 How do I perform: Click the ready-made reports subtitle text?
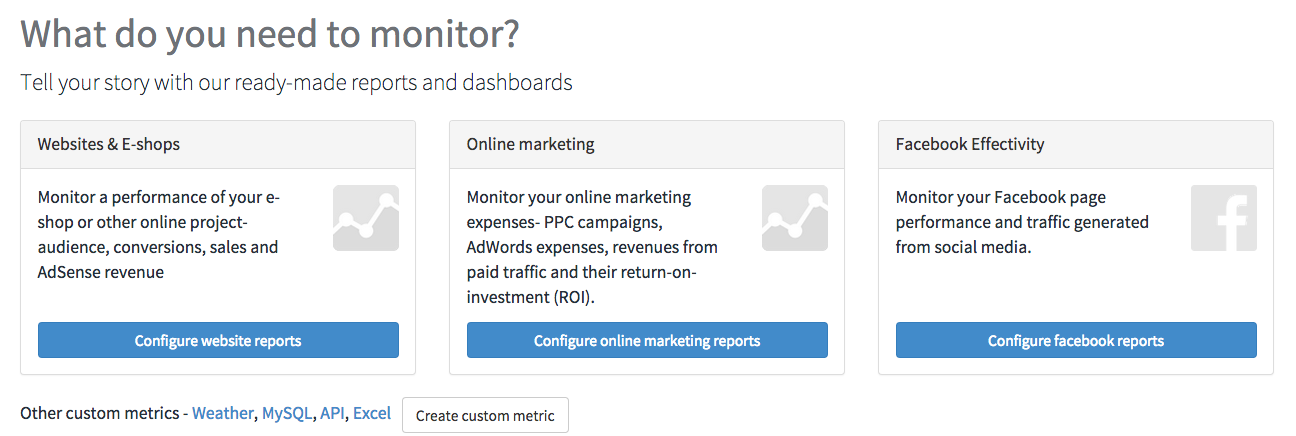pos(297,82)
